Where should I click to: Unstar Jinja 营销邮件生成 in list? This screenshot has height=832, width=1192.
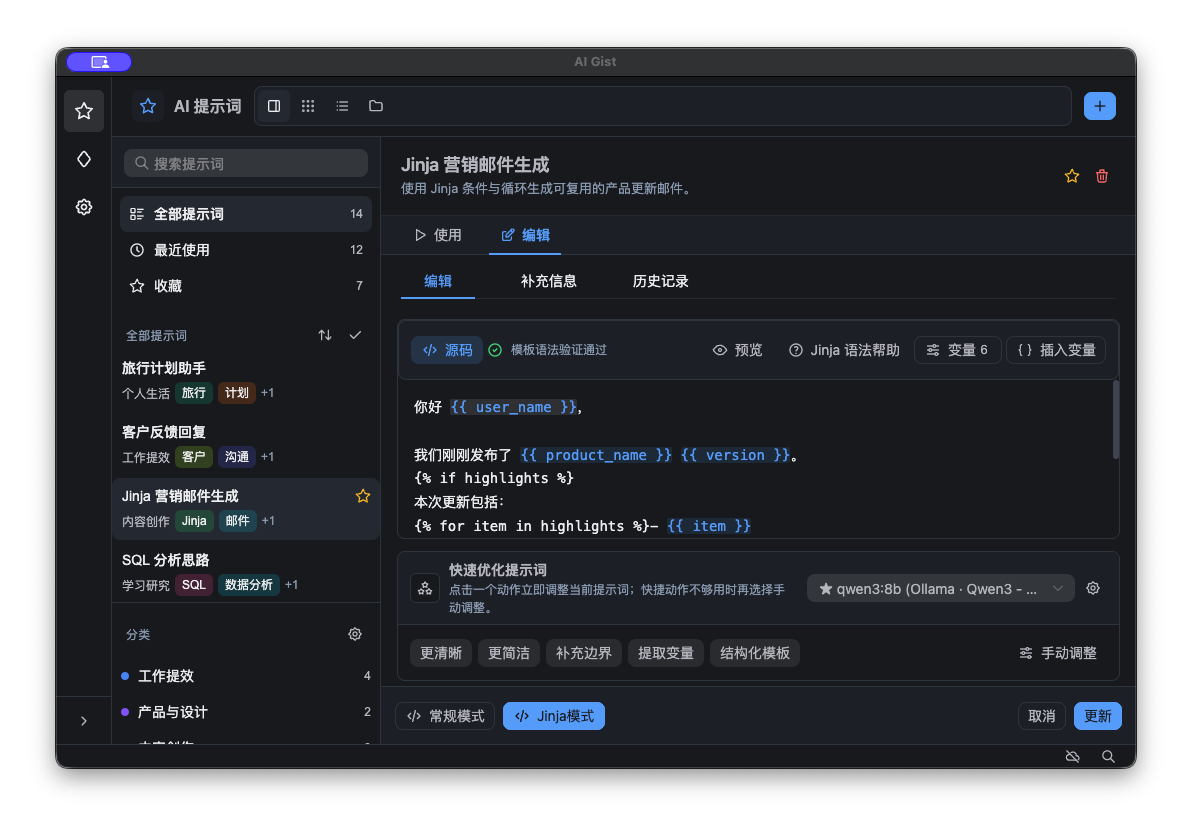pyautogui.click(x=363, y=497)
